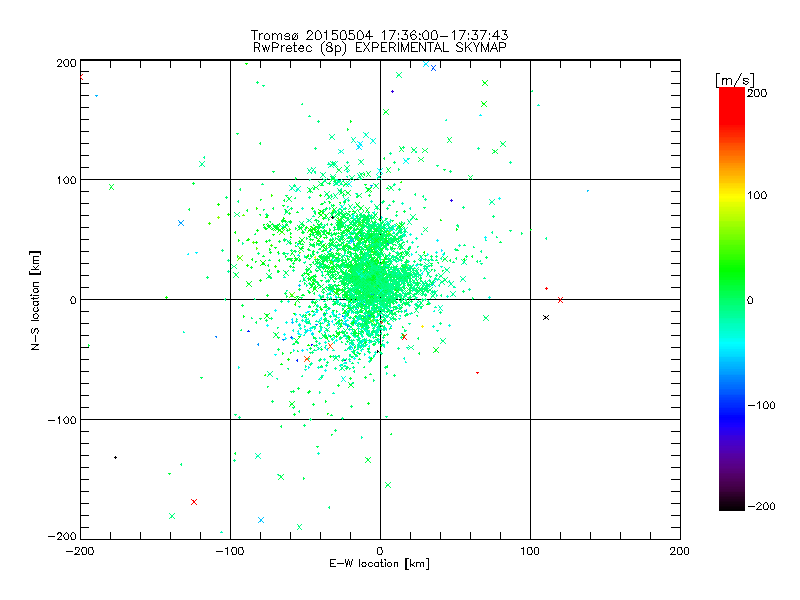Click the plot title "Tromsø 20150504 17:36:00-17:37:43"
800x600 pixels.
tap(379, 35)
